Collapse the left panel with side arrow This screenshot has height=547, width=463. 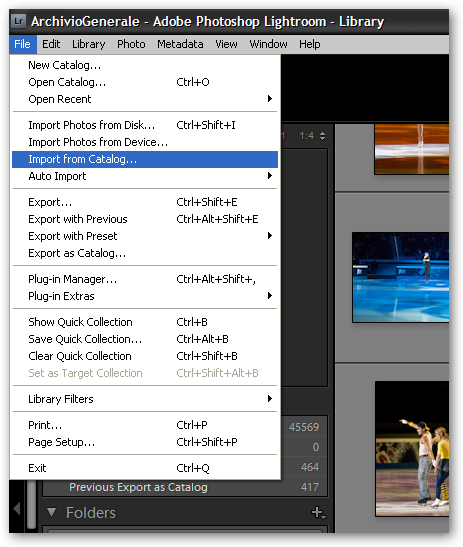16,509
